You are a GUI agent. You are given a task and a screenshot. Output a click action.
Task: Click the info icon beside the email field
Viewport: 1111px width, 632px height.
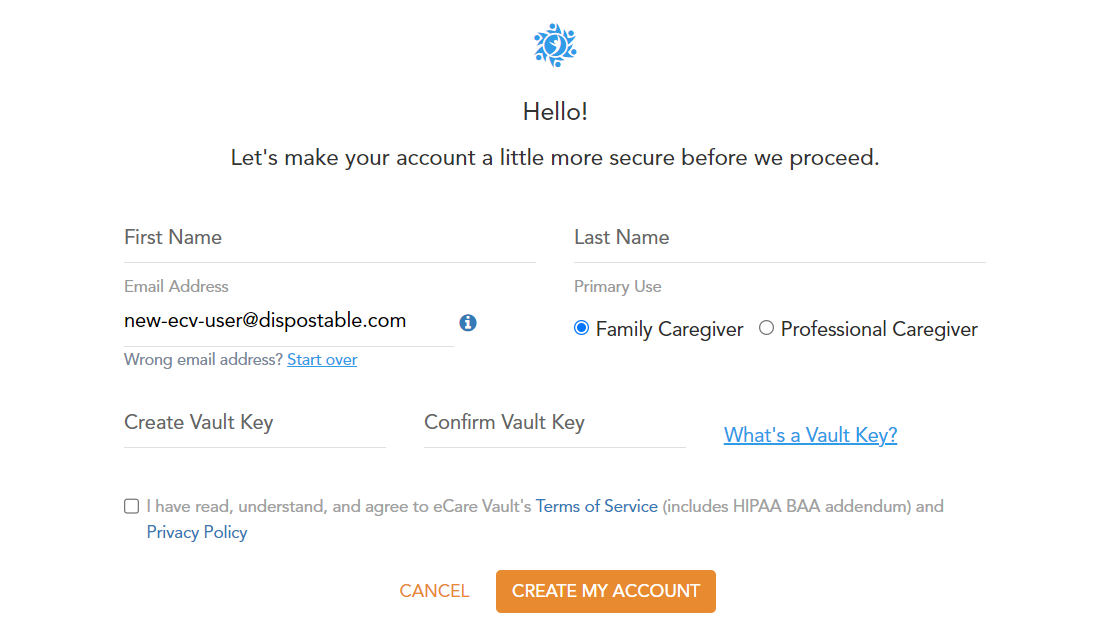(468, 322)
